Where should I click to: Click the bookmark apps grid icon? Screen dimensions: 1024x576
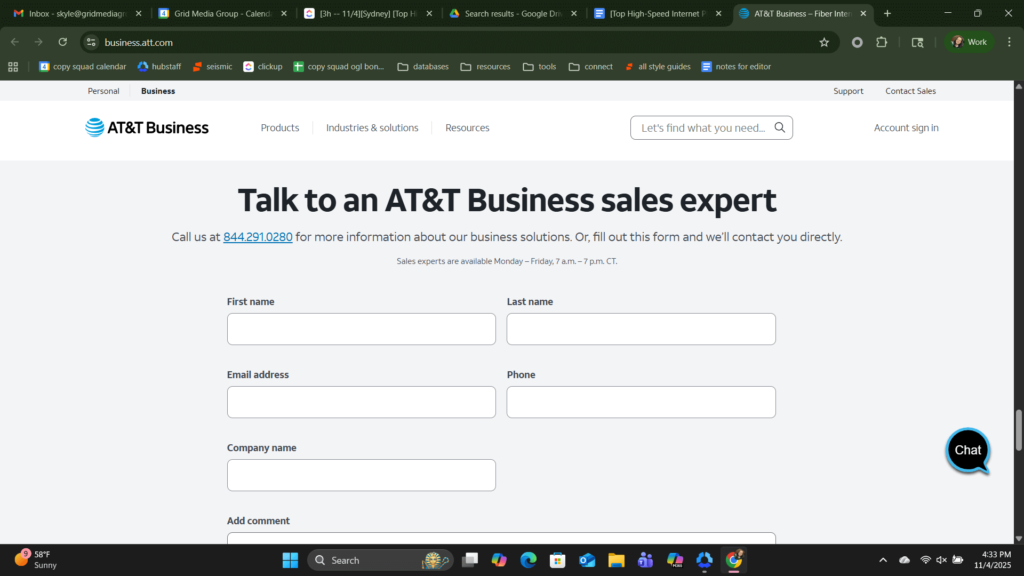13,66
